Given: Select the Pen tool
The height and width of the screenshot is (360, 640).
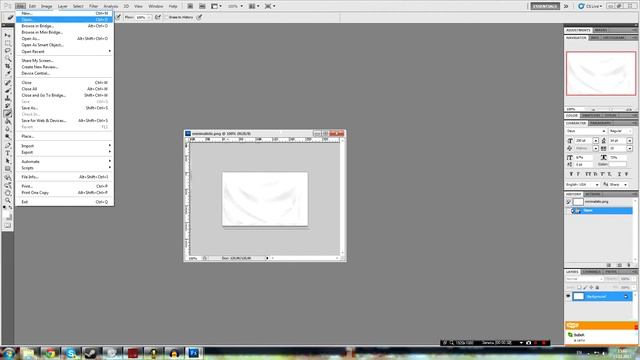Looking at the screenshot, I should tap(8, 146).
